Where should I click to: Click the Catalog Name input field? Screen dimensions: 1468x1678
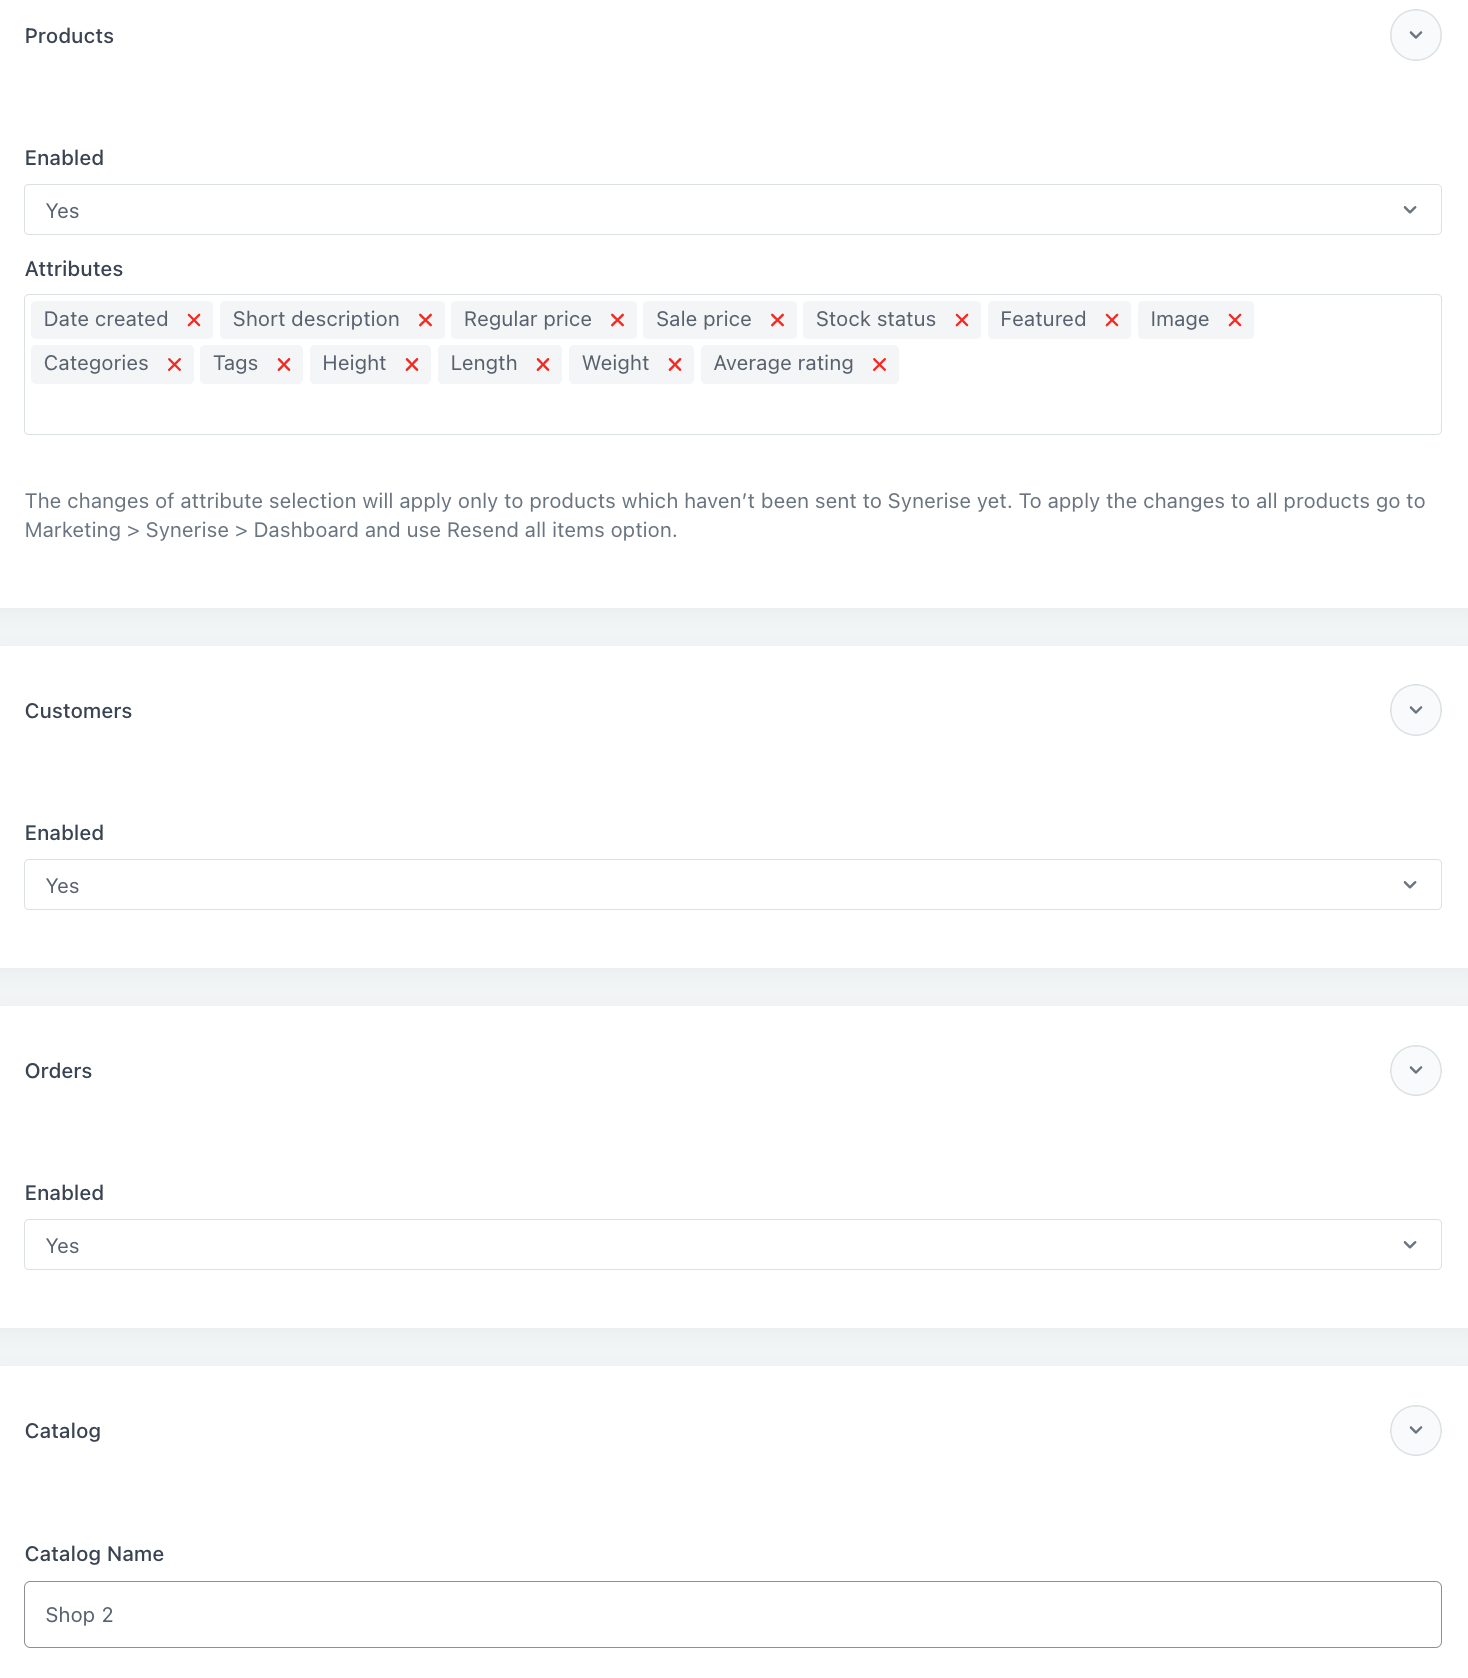coord(733,1614)
